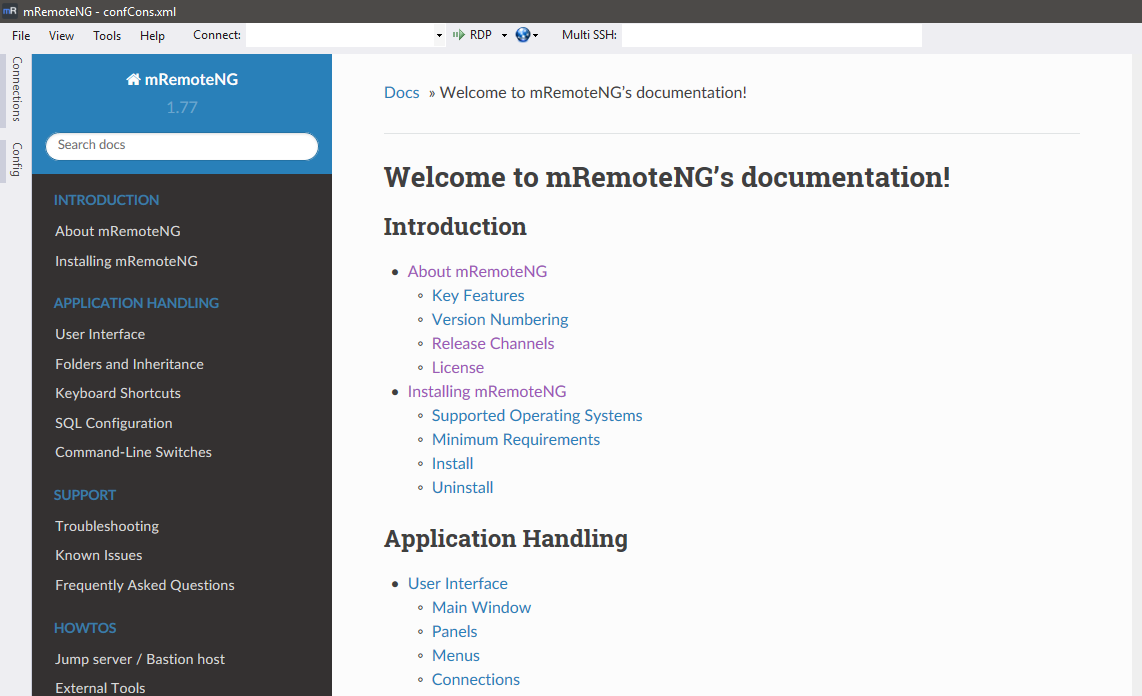Follow the Key Features link
The height and width of the screenshot is (696, 1142).
tap(478, 295)
